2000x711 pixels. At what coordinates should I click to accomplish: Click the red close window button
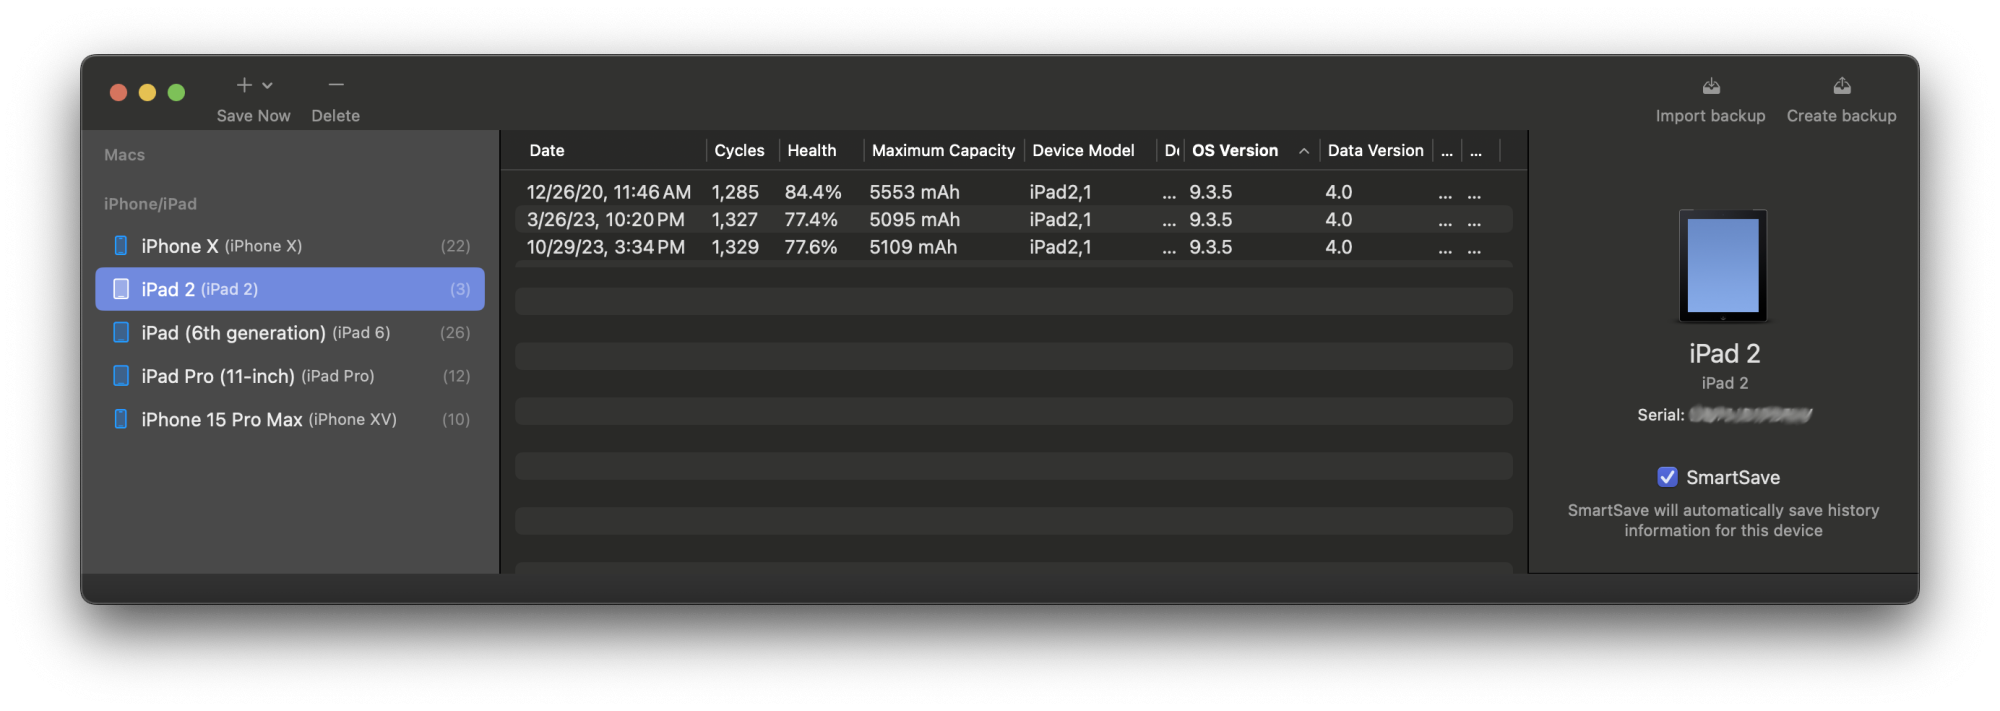tap(118, 92)
